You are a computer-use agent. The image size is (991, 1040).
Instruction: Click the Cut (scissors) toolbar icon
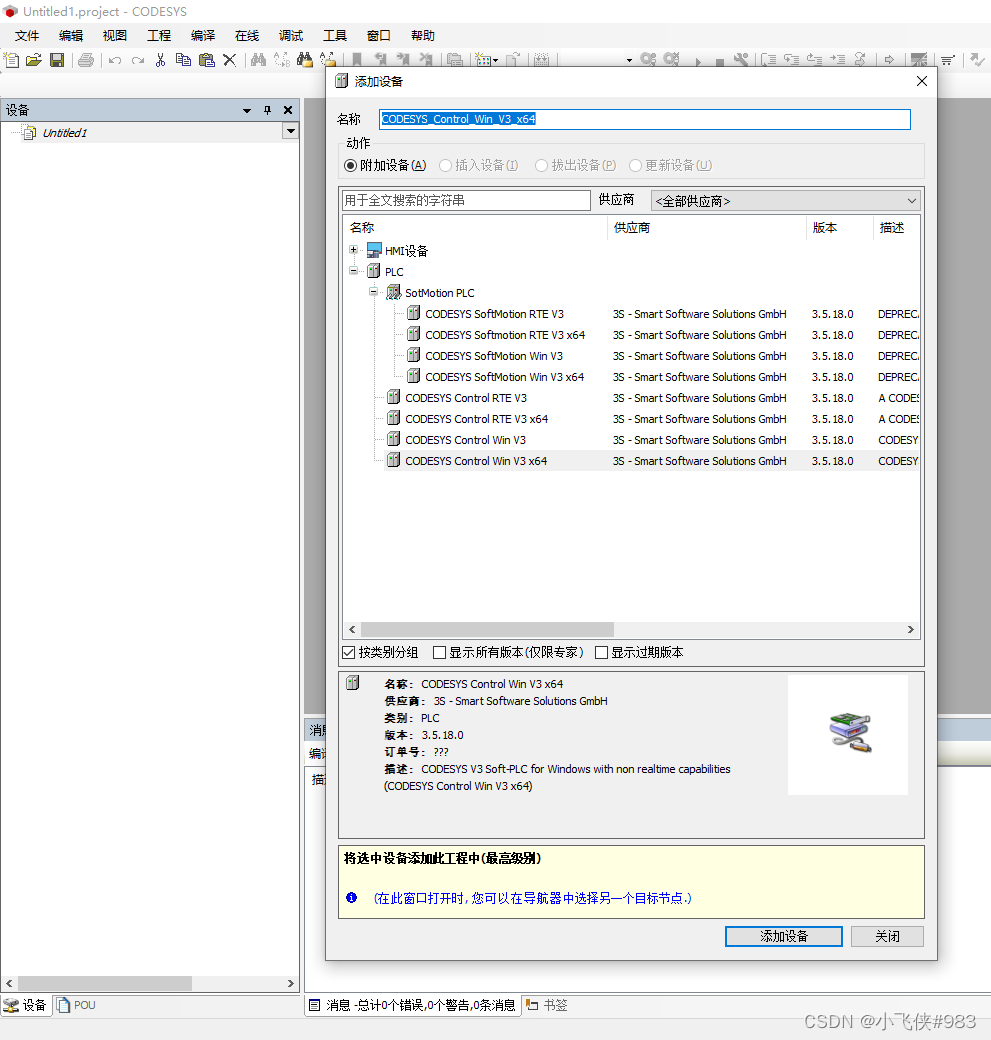point(160,60)
